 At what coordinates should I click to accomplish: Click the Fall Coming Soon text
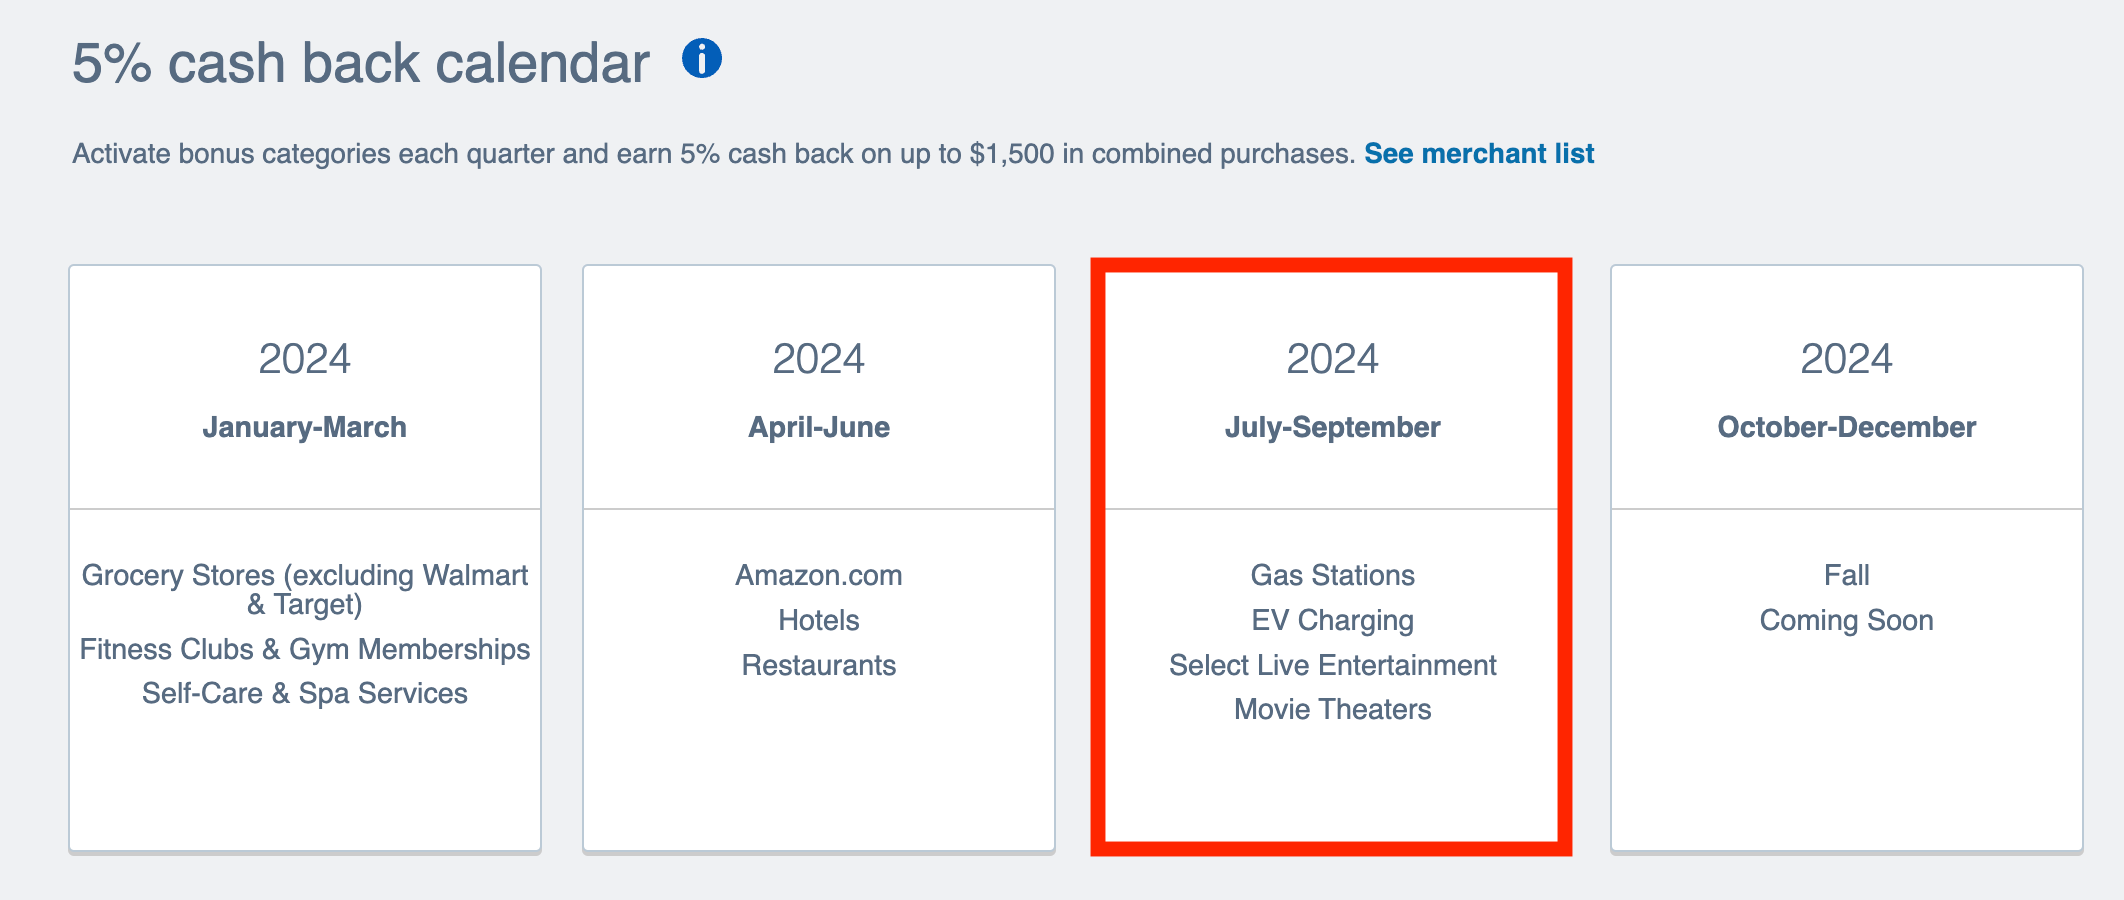click(x=1846, y=598)
